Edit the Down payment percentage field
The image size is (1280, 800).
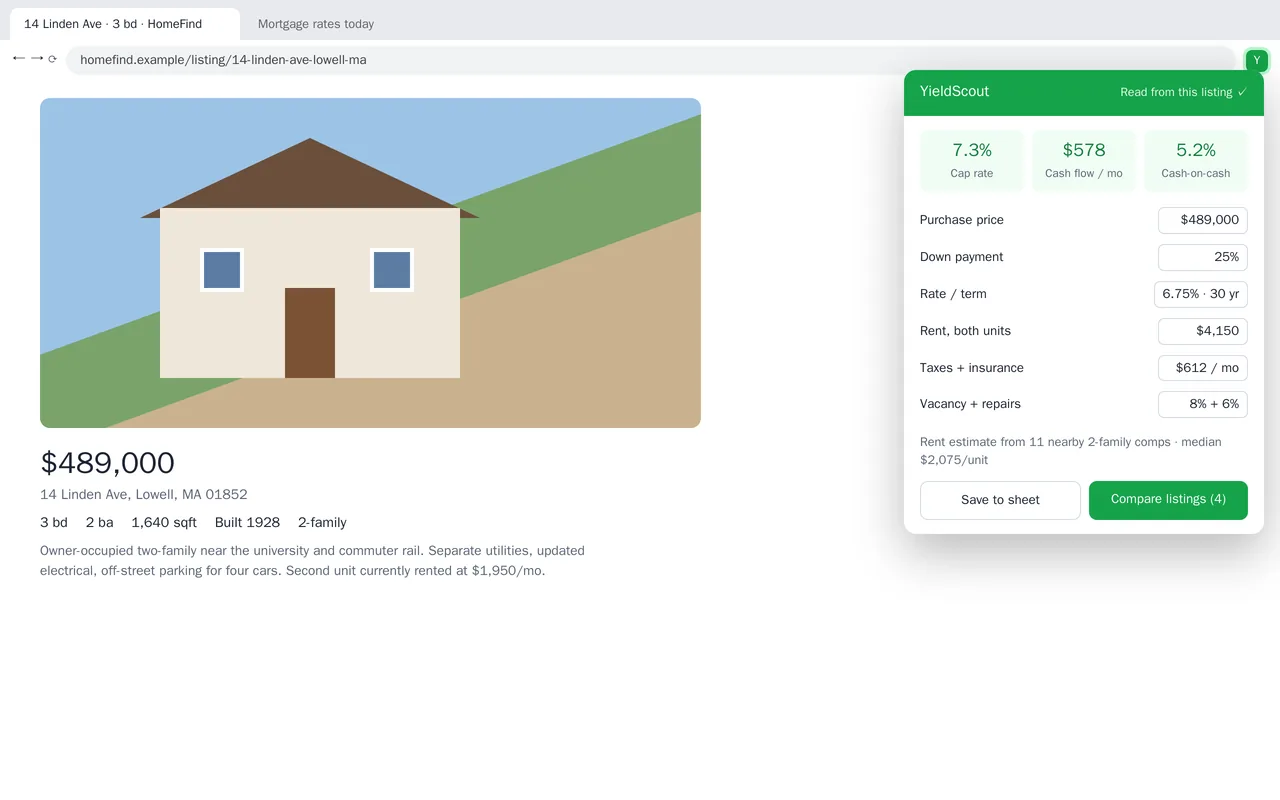tap(1203, 257)
